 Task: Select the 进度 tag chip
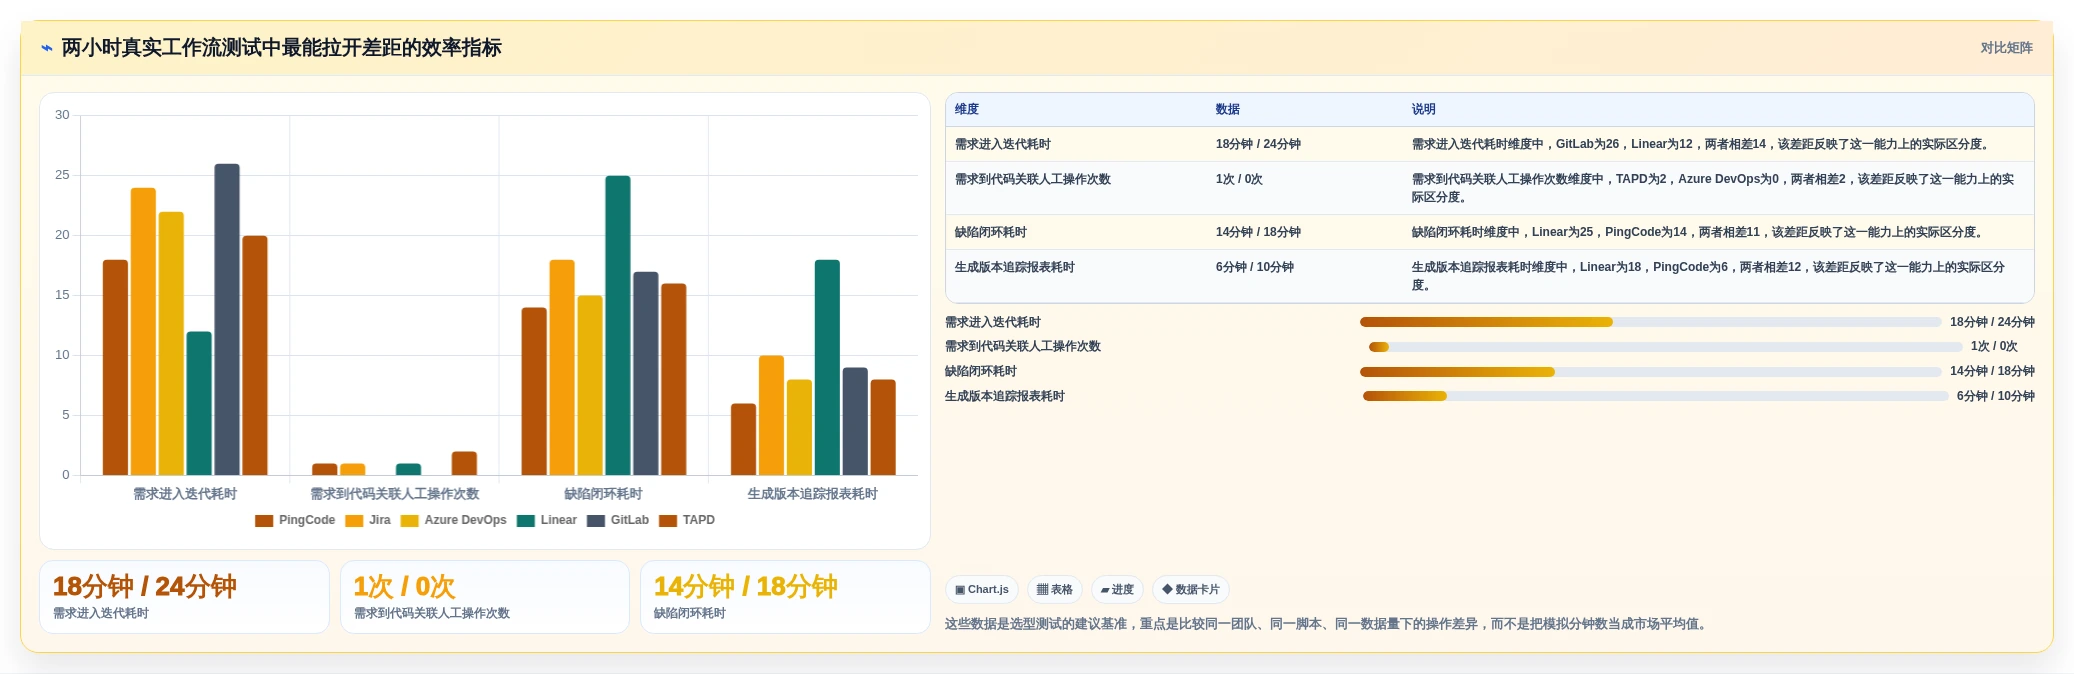(x=1117, y=590)
